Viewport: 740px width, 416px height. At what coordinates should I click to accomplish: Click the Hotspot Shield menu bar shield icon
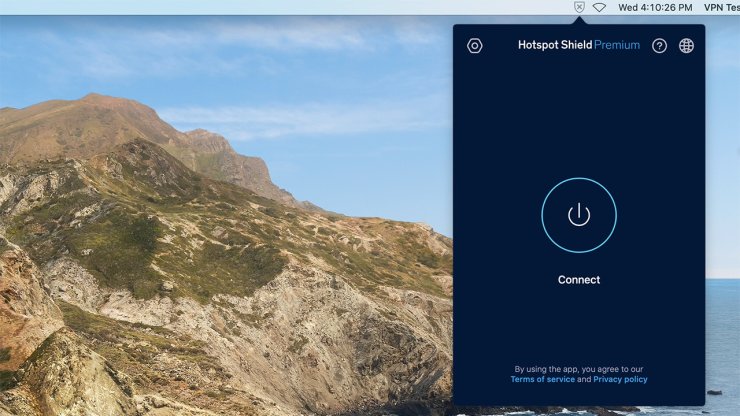[x=579, y=7]
